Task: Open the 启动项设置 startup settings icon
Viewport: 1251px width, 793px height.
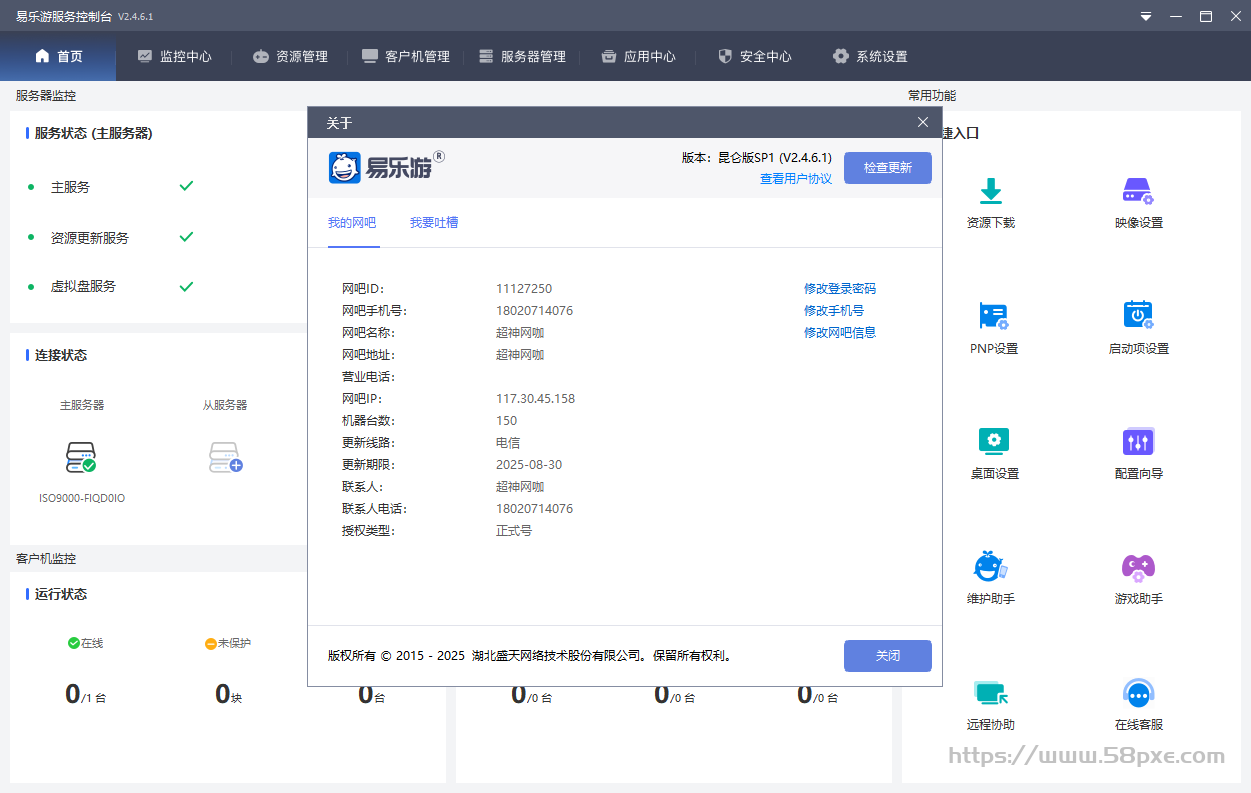Action: (x=1138, y=315)
